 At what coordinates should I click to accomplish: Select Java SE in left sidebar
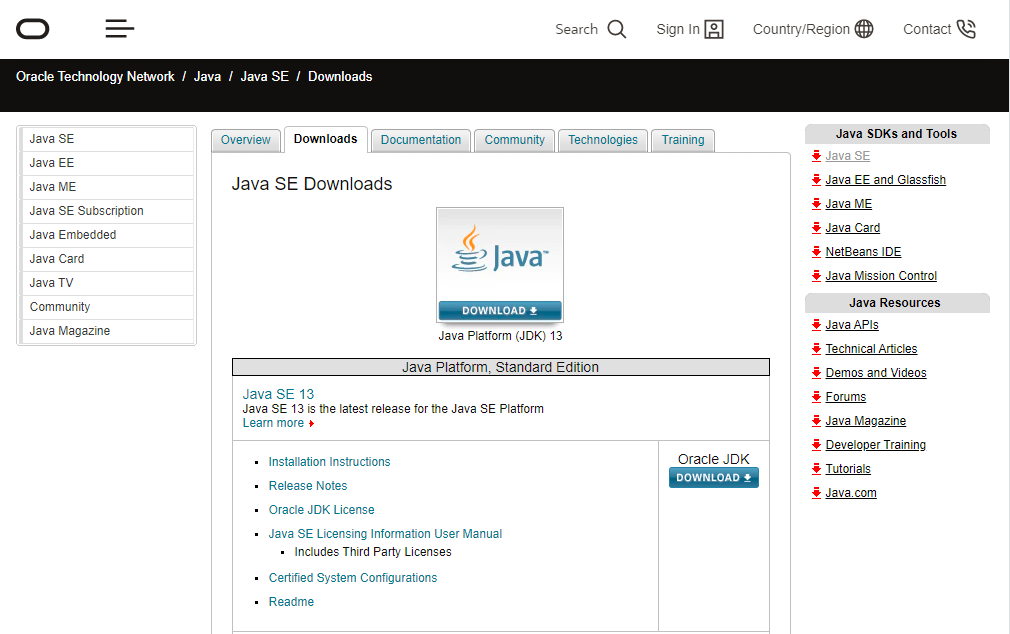106,139
